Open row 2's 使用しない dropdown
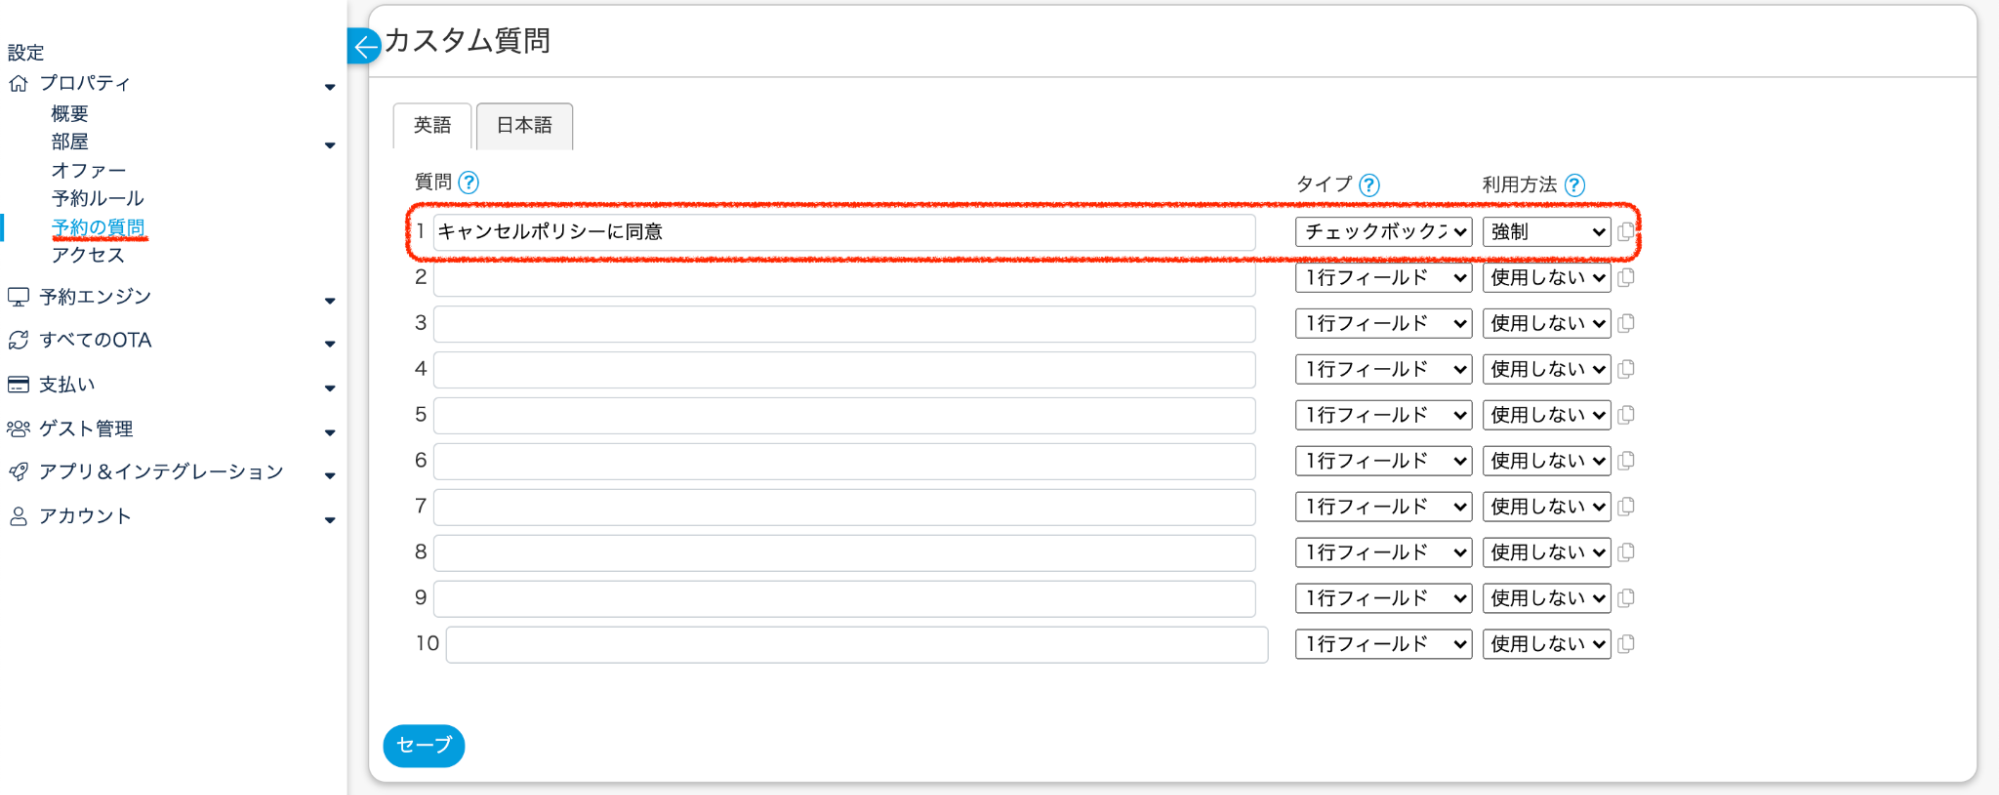Screen dimensions: 1999x795 tap(1546, 278)
